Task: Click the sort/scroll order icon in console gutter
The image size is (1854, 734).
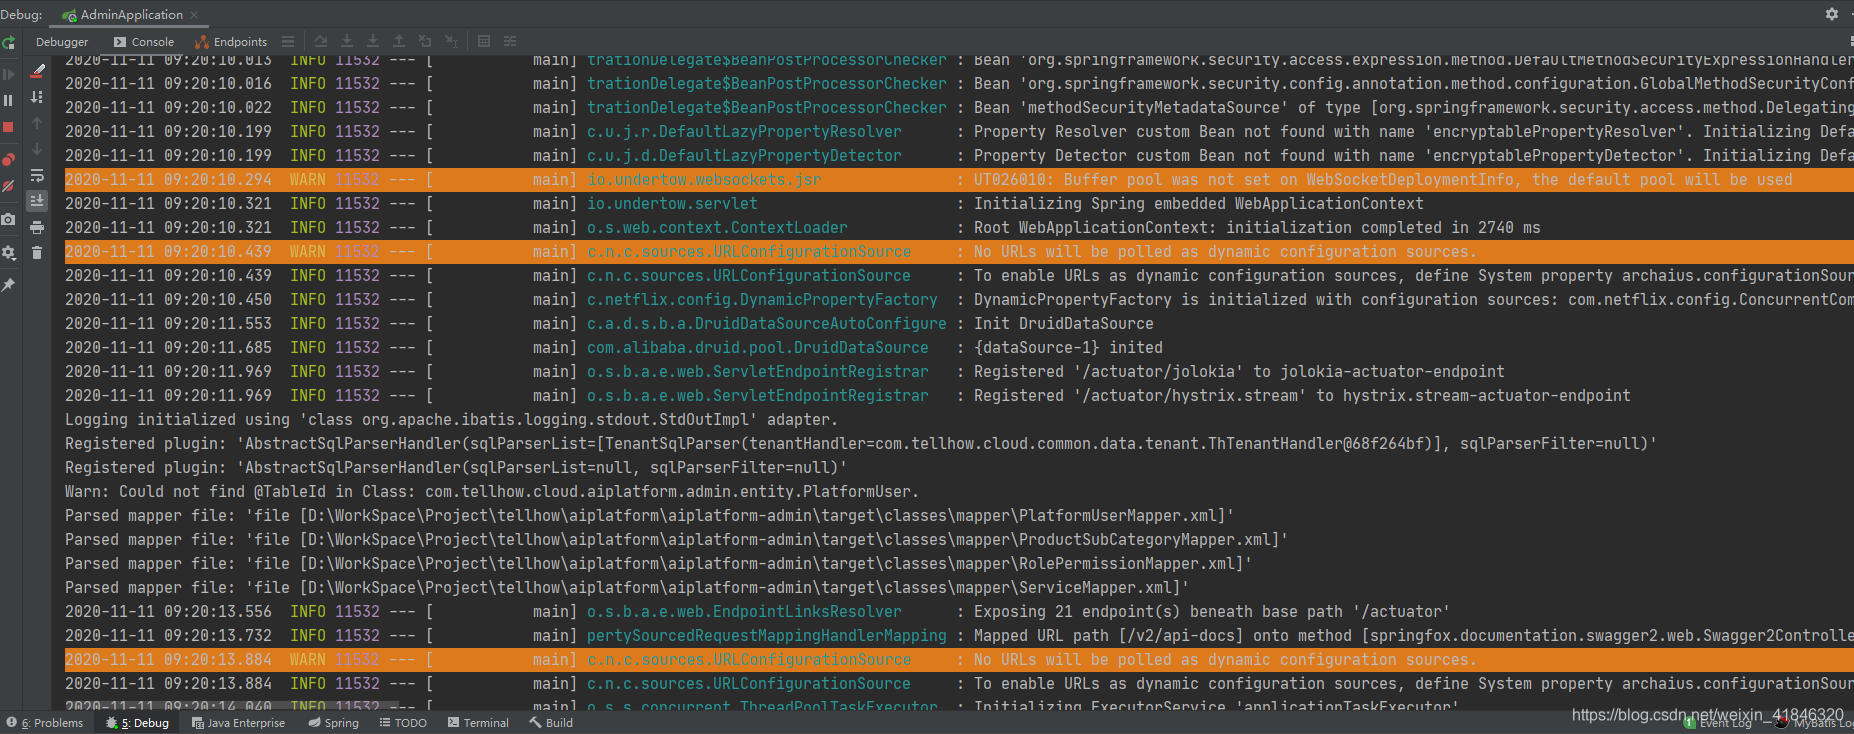Action: 37,97
